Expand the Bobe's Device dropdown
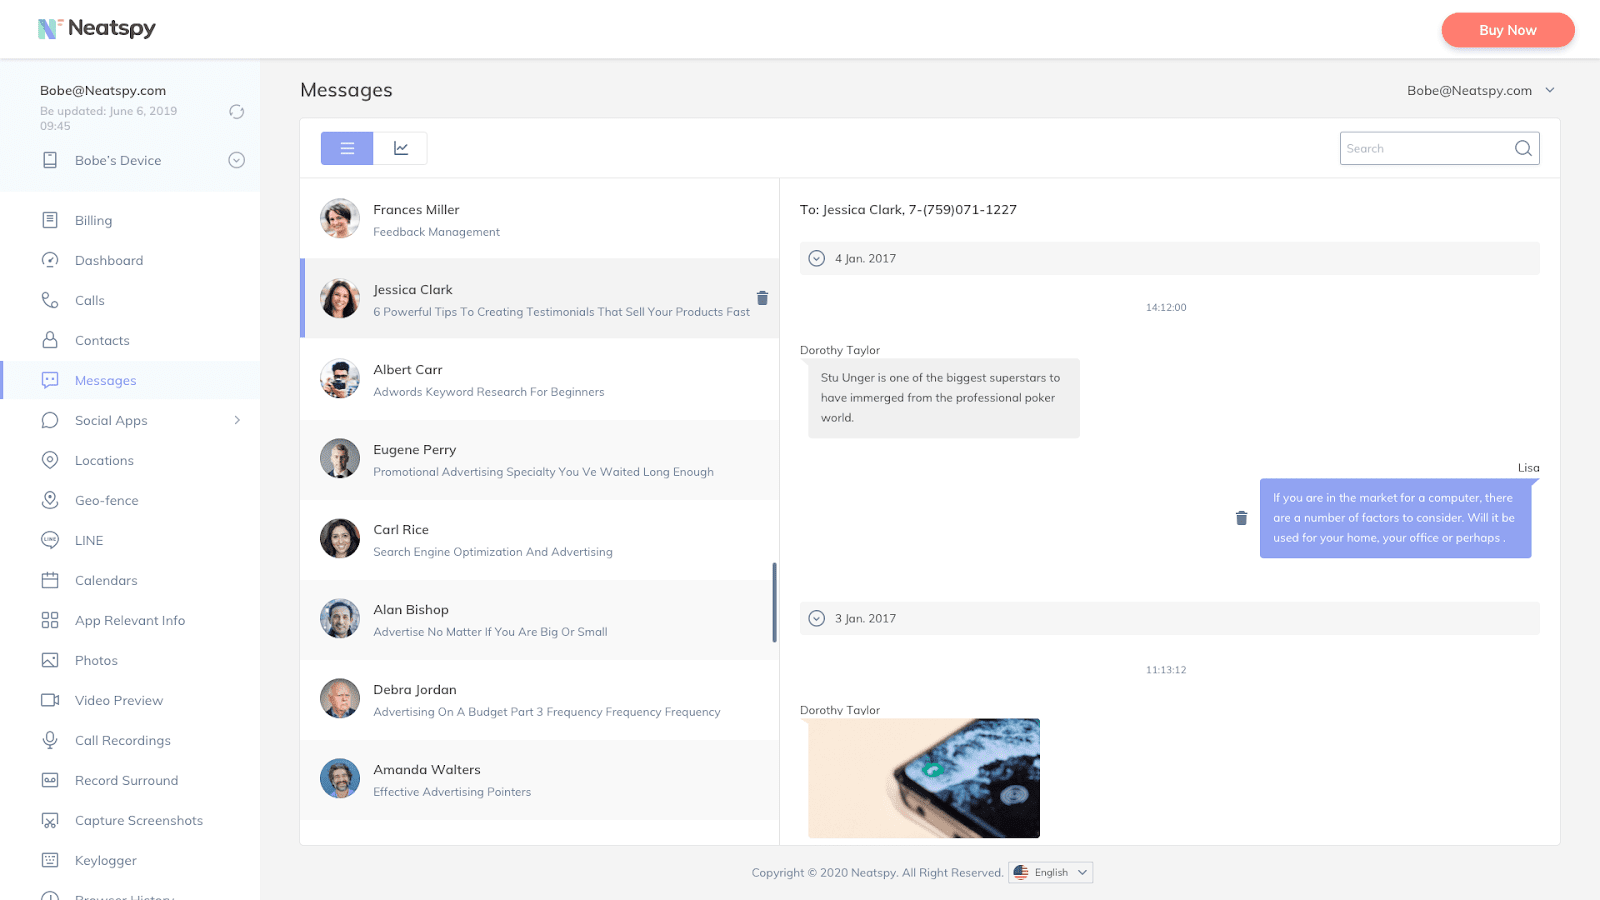The height and width of the screenshot is (900, 1600). point(236,160)
